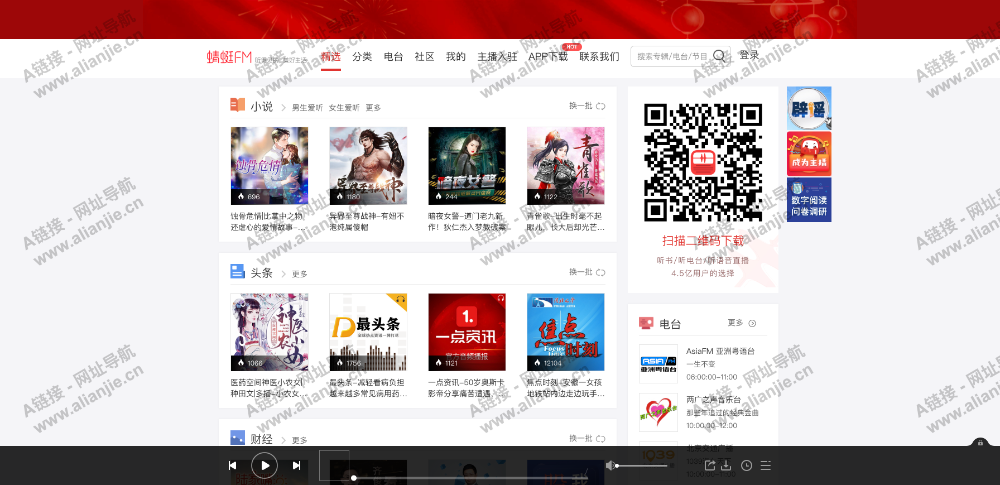Start playback with the play button
This screenshot has height=485, width=1000.
coord(265,465)
